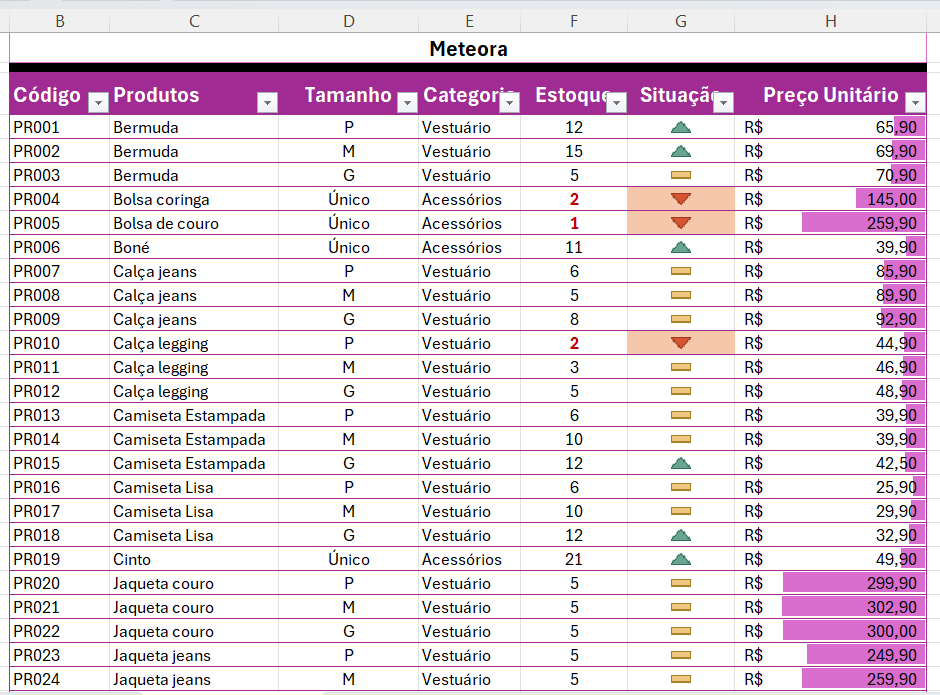Select column header C
Screen dimensions: 940x695
pos(194,21)
